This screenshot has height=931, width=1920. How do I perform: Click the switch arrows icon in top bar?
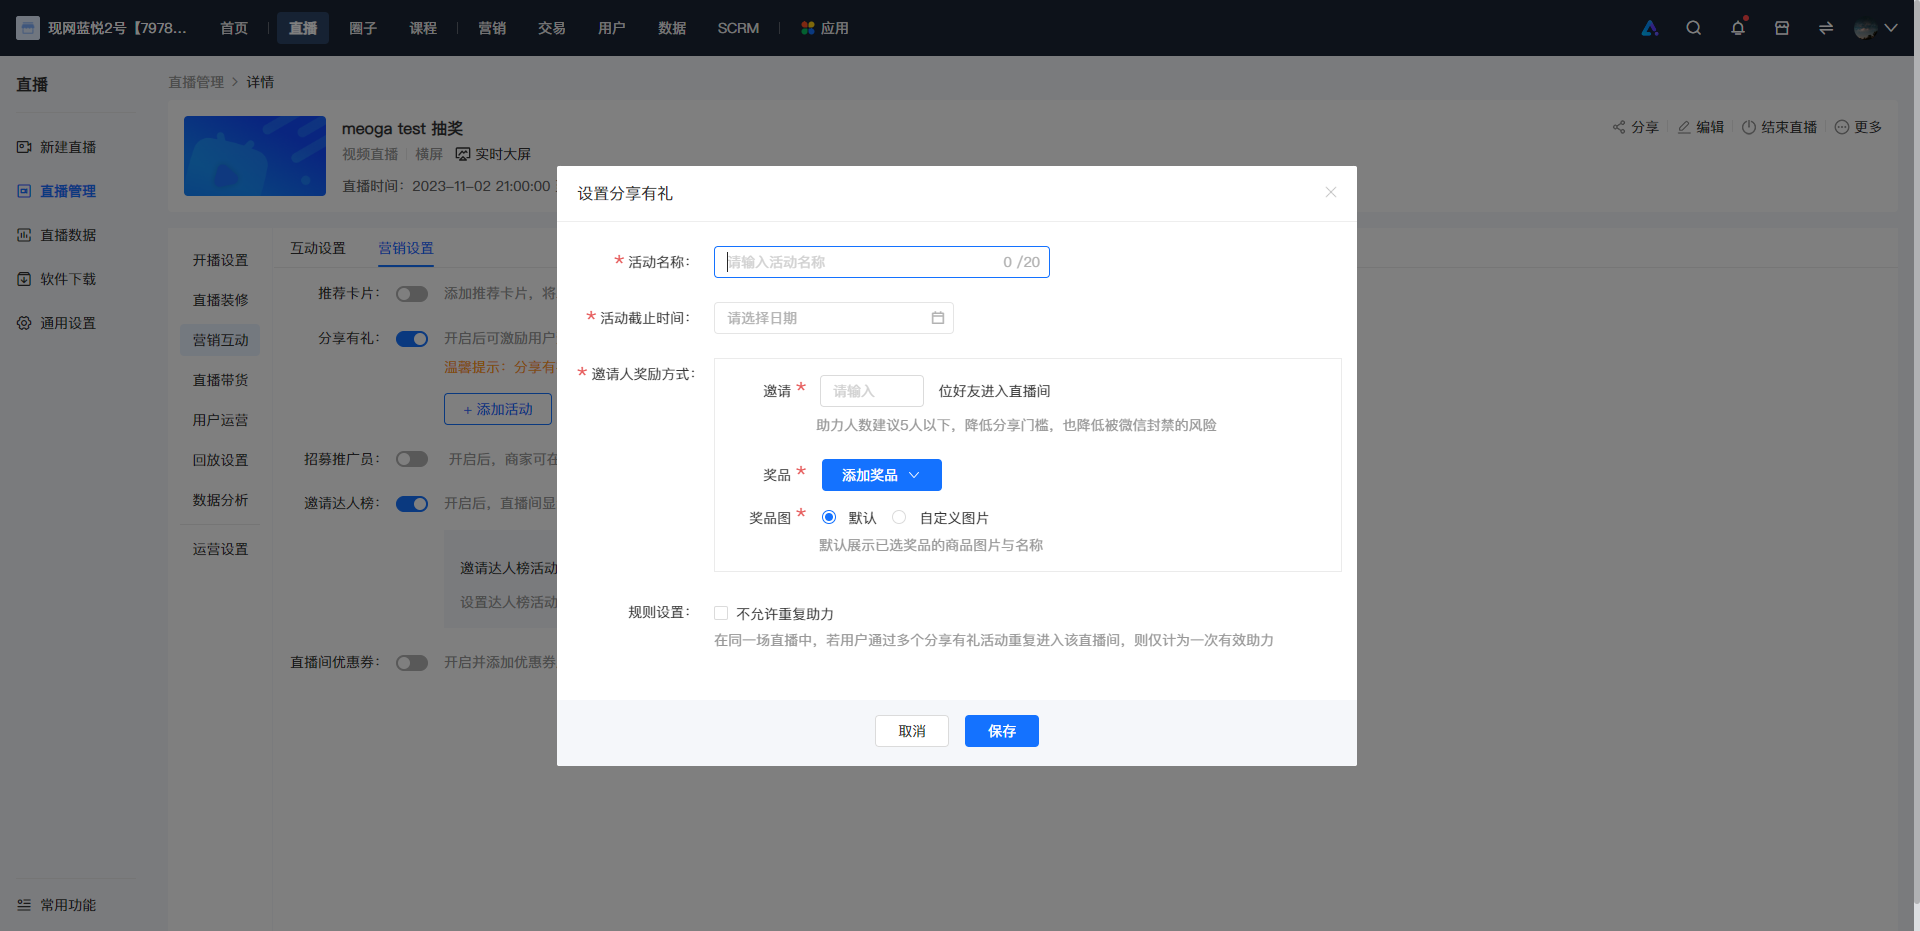[1826, 28]
